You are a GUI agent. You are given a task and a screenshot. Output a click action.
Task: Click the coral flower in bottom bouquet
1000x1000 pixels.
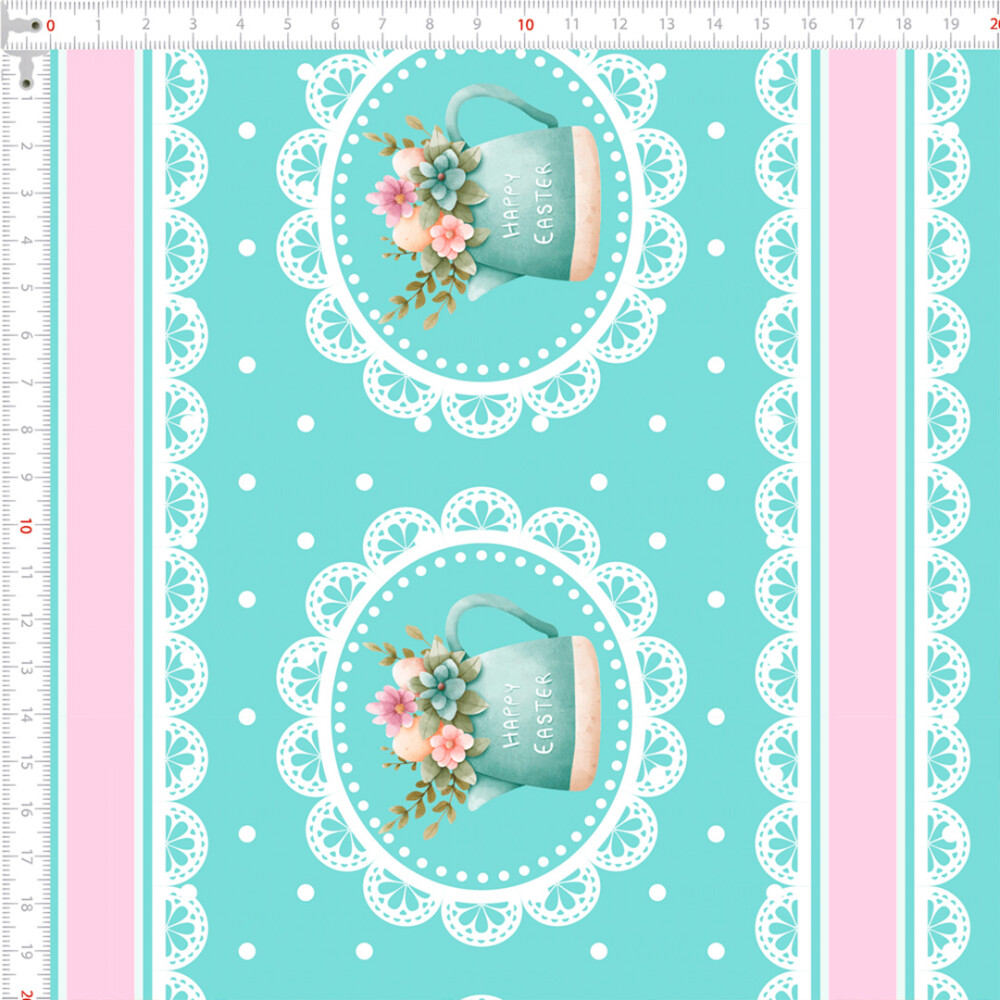tap(450, 744)
